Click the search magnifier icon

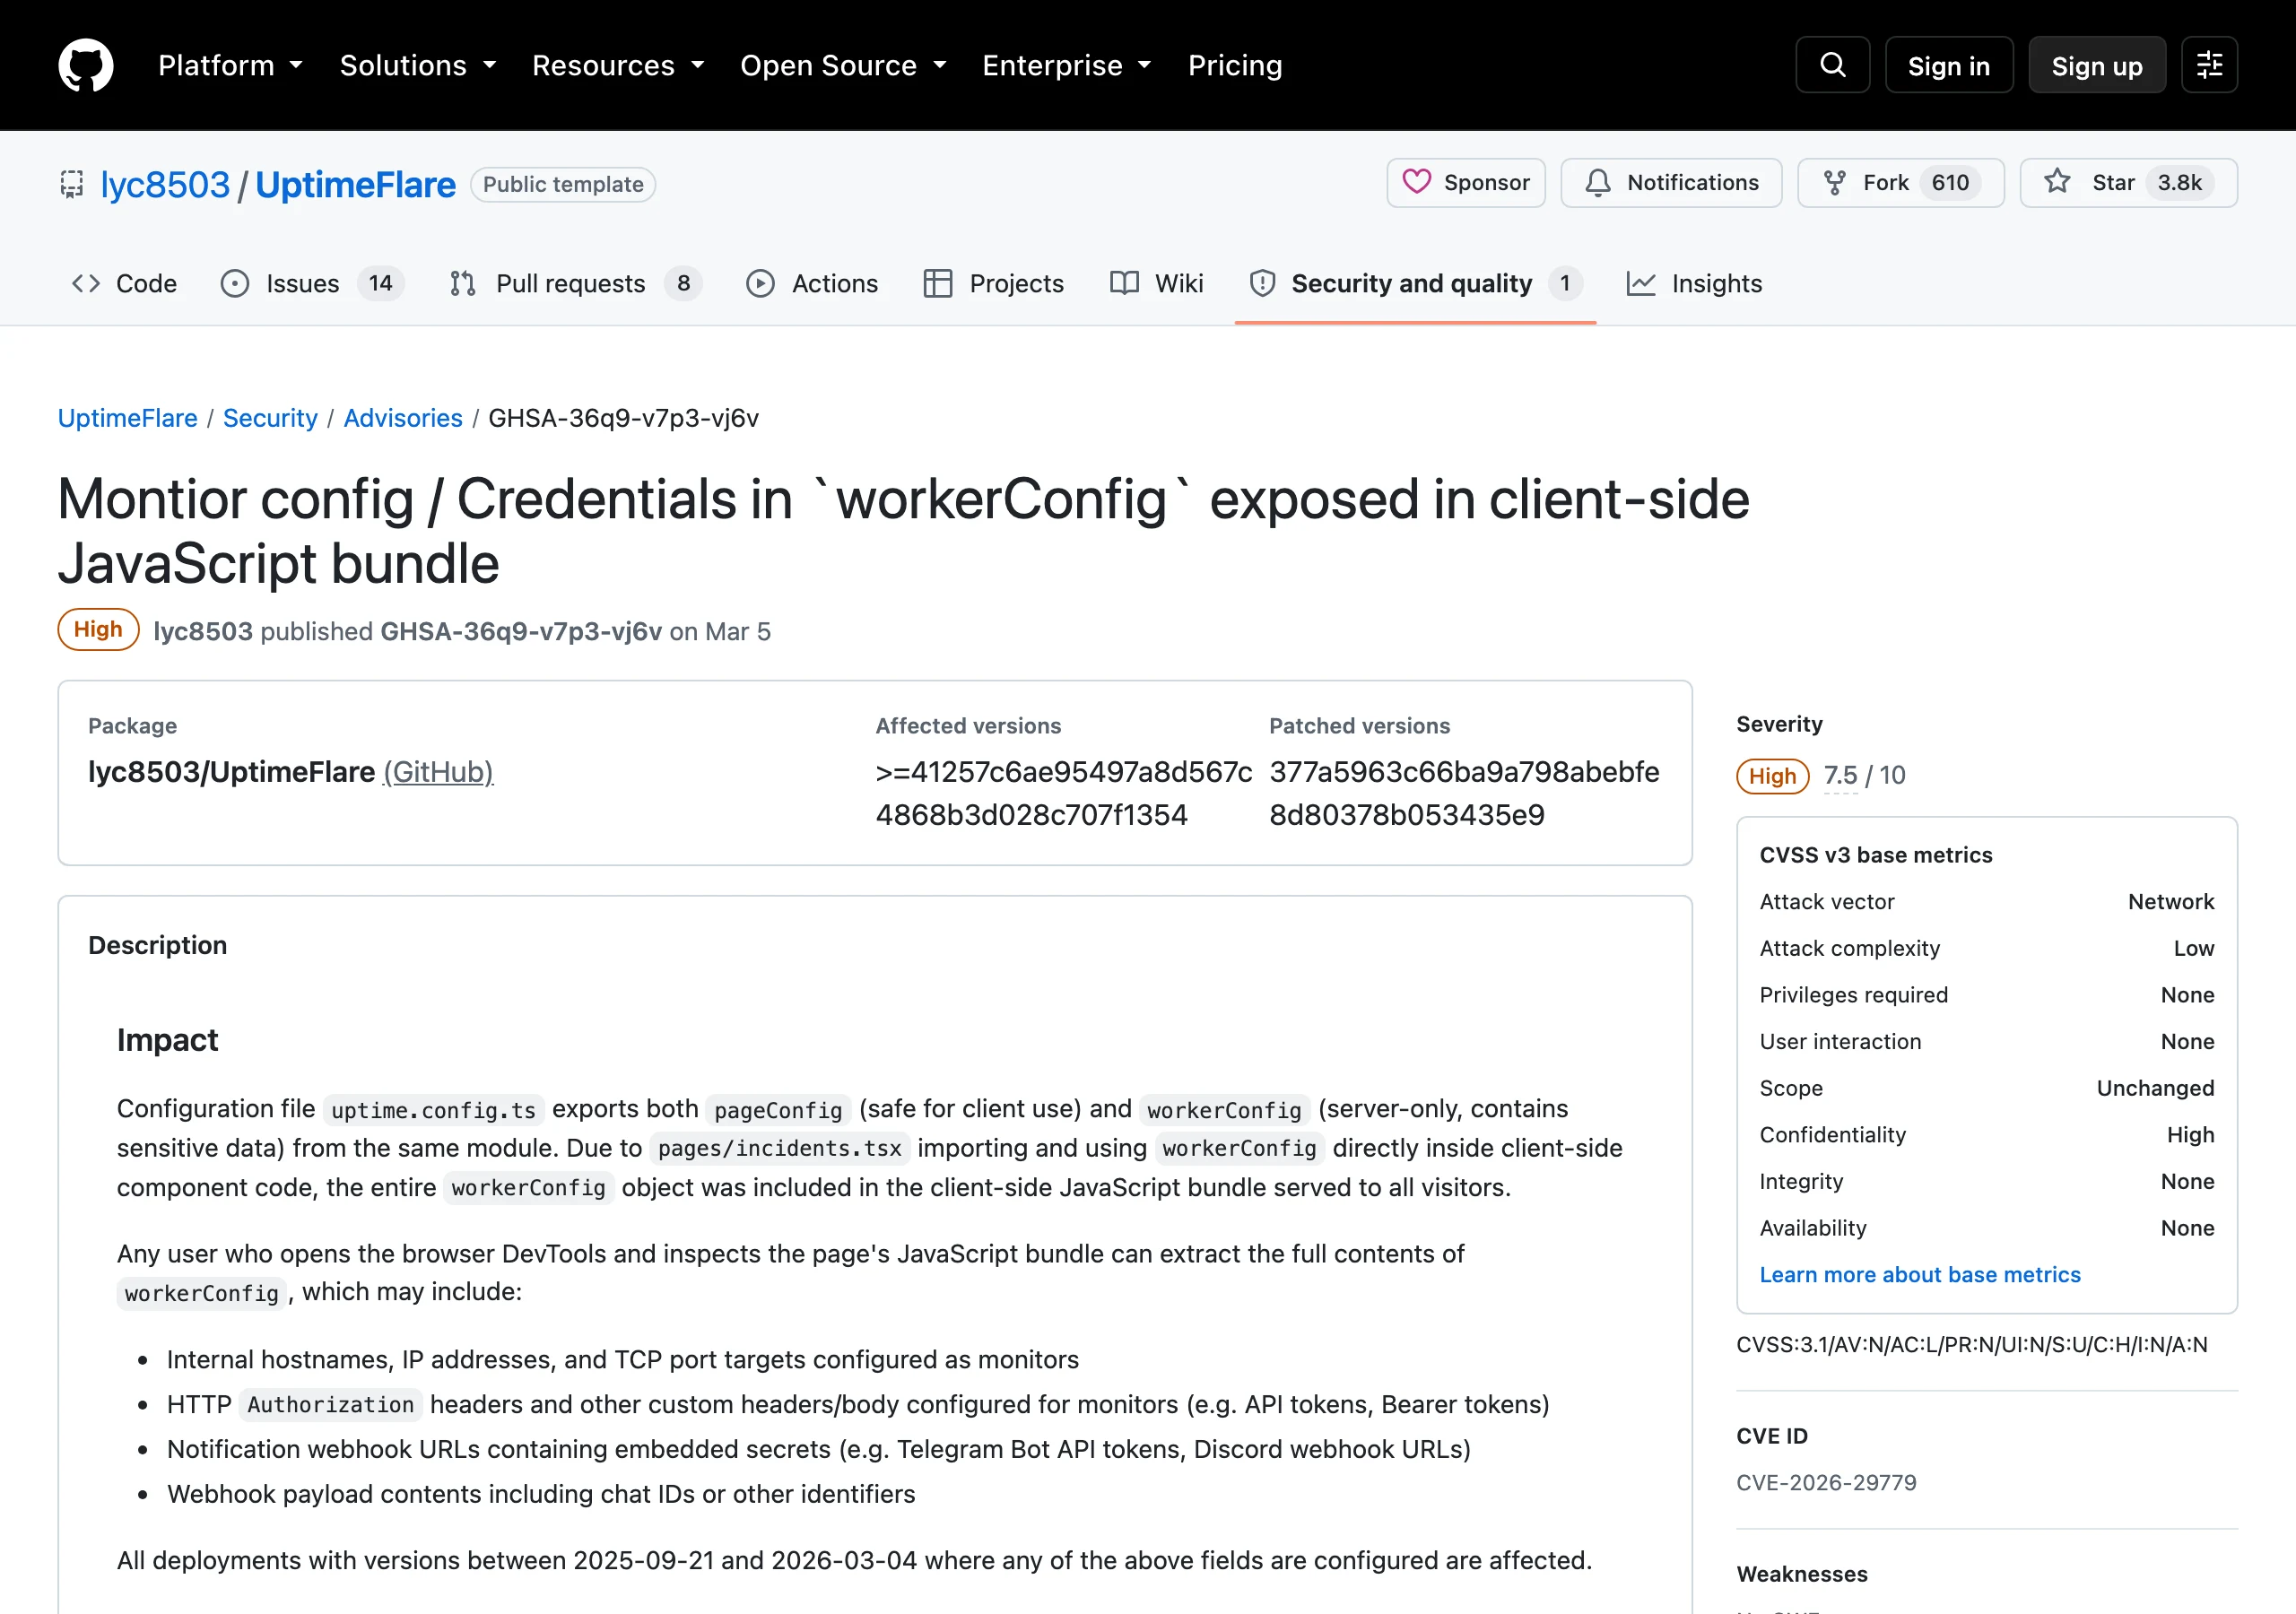pos(1832,65)
